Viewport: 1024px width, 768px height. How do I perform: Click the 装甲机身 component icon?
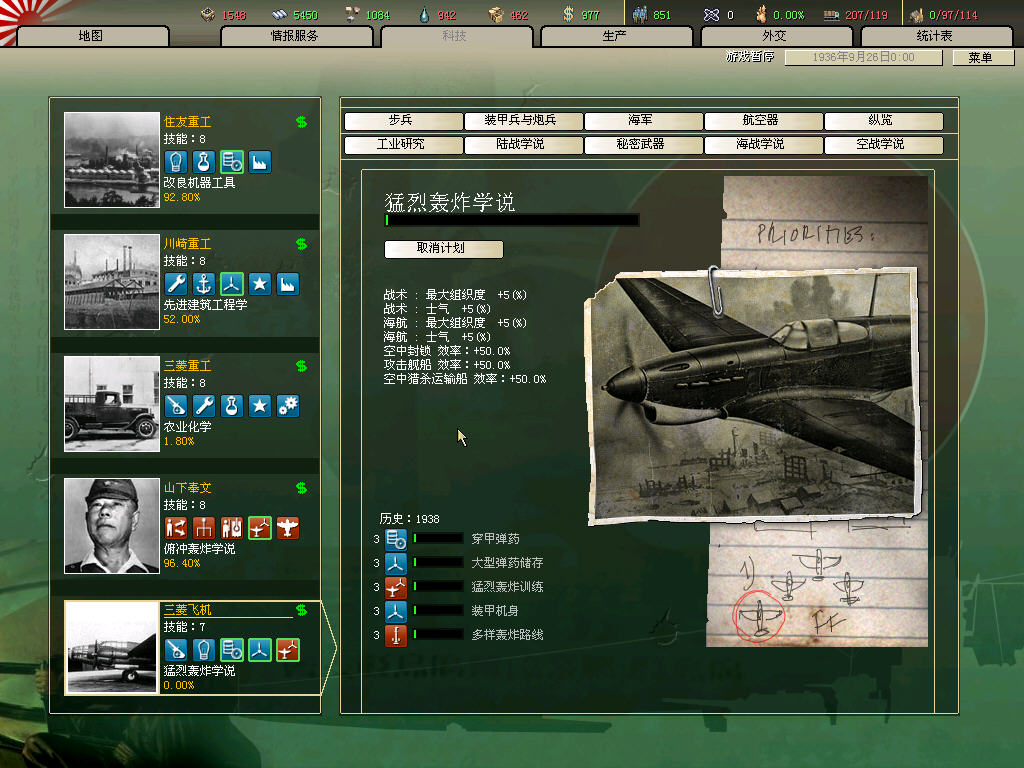pyautogui.click(x=396, y=612)
